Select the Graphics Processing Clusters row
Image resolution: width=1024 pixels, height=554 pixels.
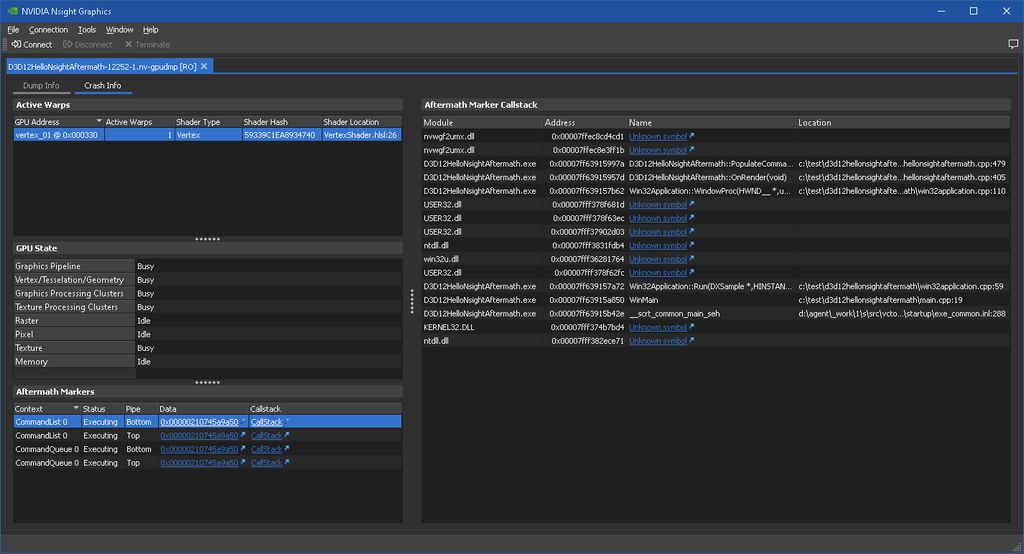[x=207, y=294]
